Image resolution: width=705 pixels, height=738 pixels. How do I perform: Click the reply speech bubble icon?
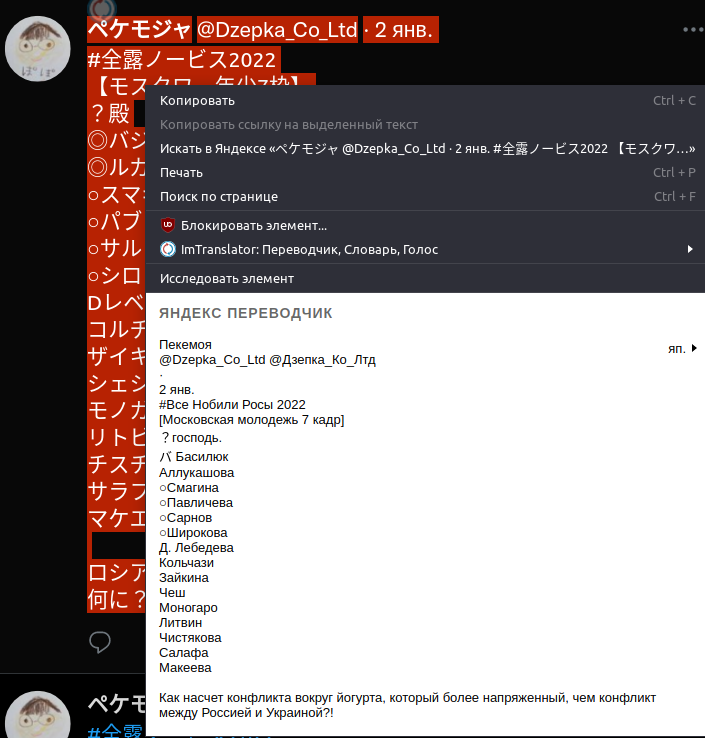[x=100, y=642]
